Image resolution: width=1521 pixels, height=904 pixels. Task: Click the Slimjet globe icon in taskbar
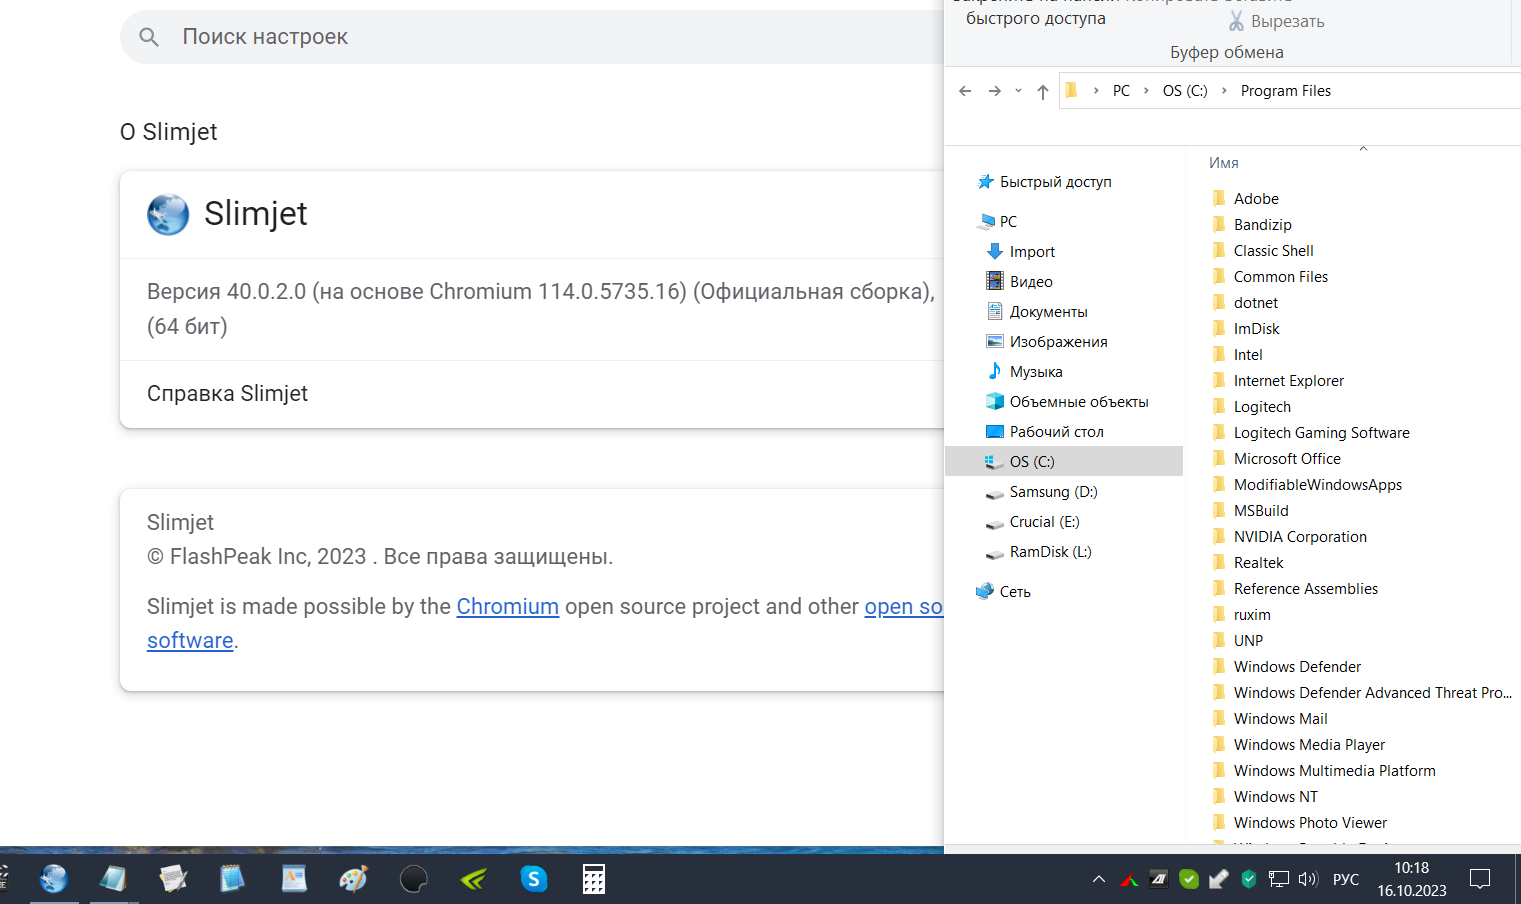(x=54, y=879)
